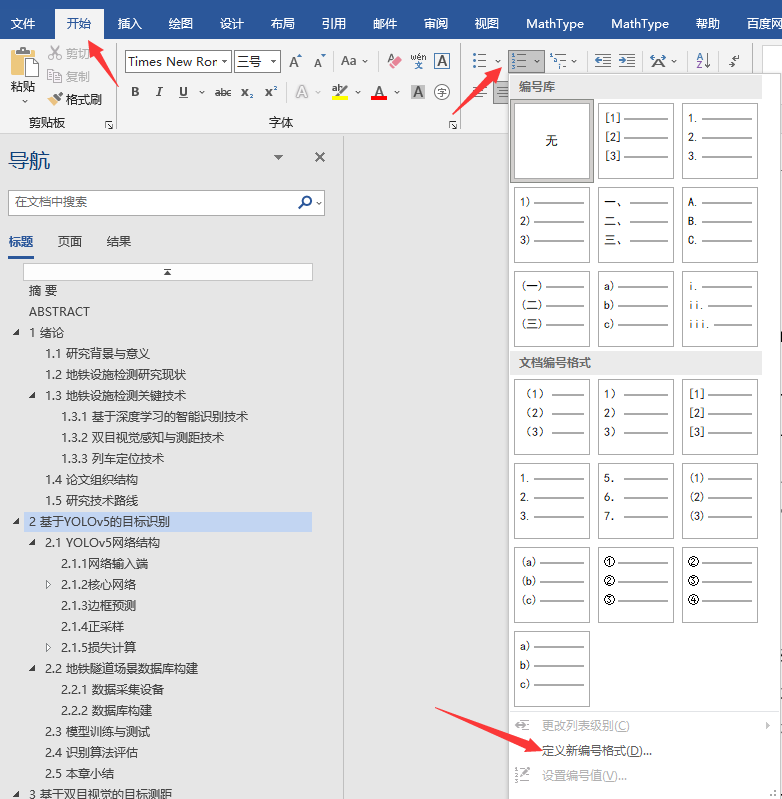Viewport: 782px width, 799px height.
Task: Select the ①②③ circled numbering format
Action: [x=636, y=585]
